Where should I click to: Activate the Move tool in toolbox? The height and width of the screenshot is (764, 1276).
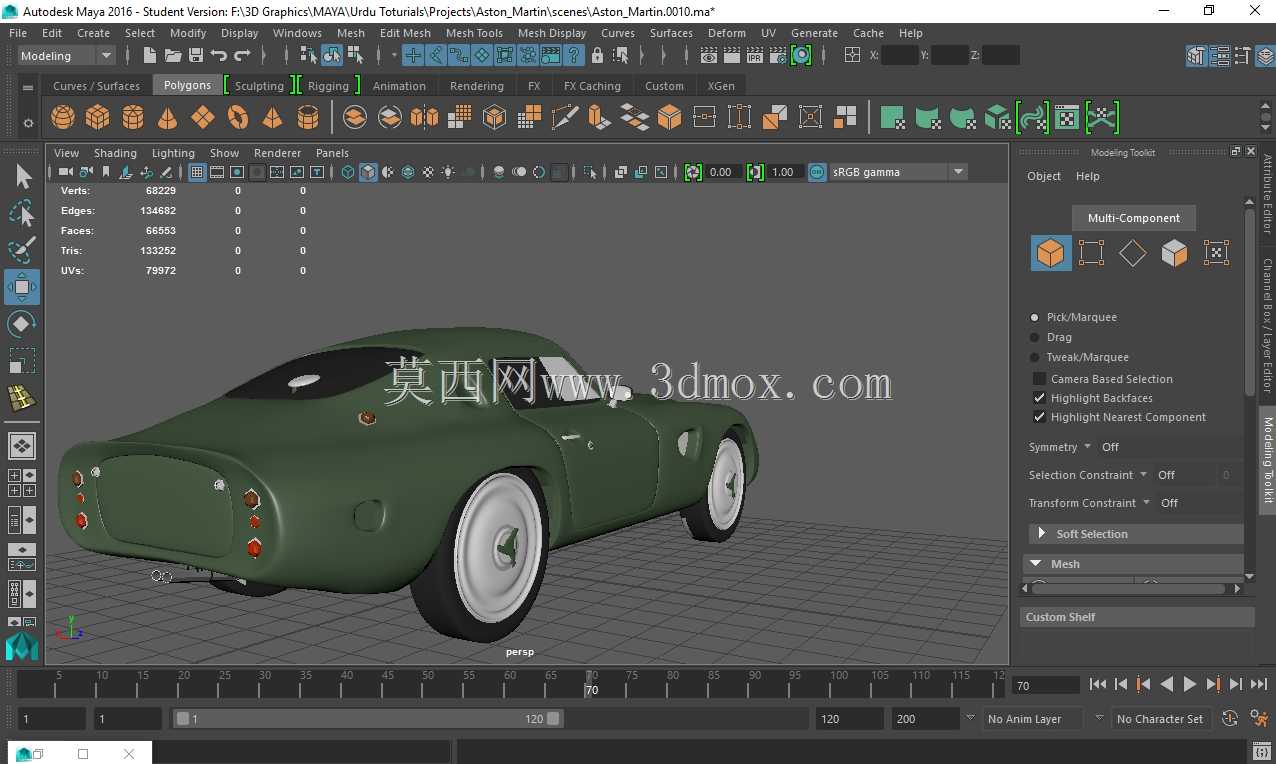pyautogui.click(x=22, y=287)
